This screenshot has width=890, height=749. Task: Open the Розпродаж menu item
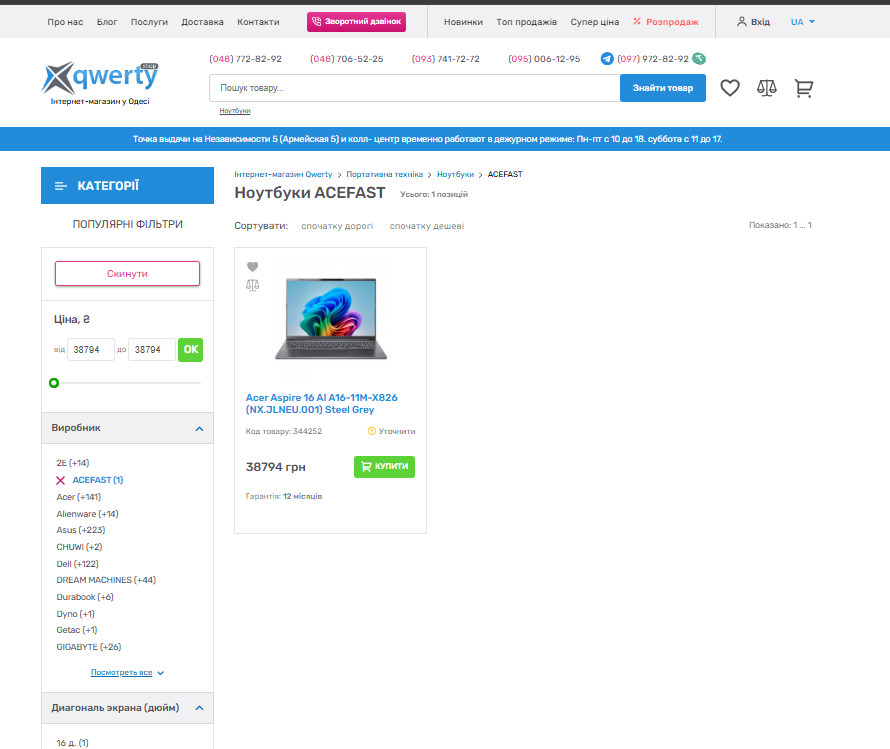[x=666, y=21]
